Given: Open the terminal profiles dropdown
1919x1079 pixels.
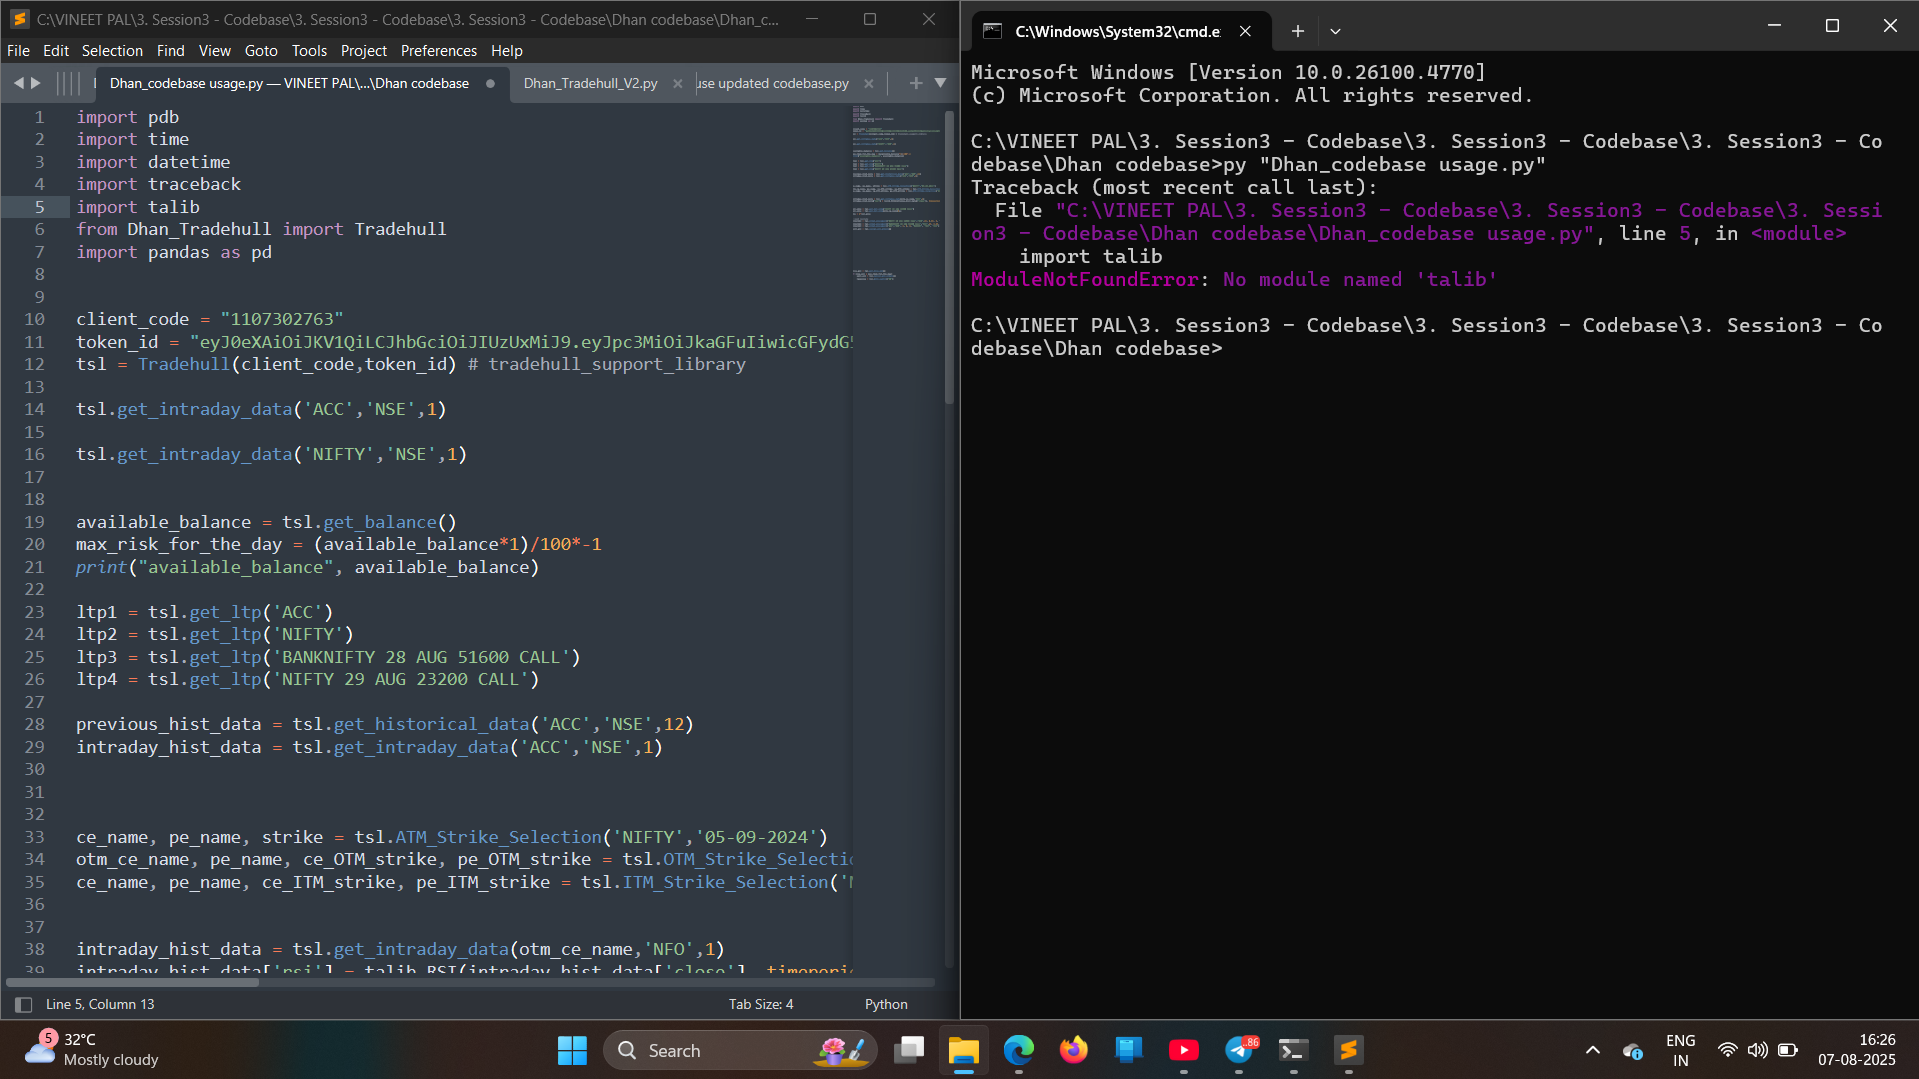Looking at the screenshot, I should (x=1335, y=31).
